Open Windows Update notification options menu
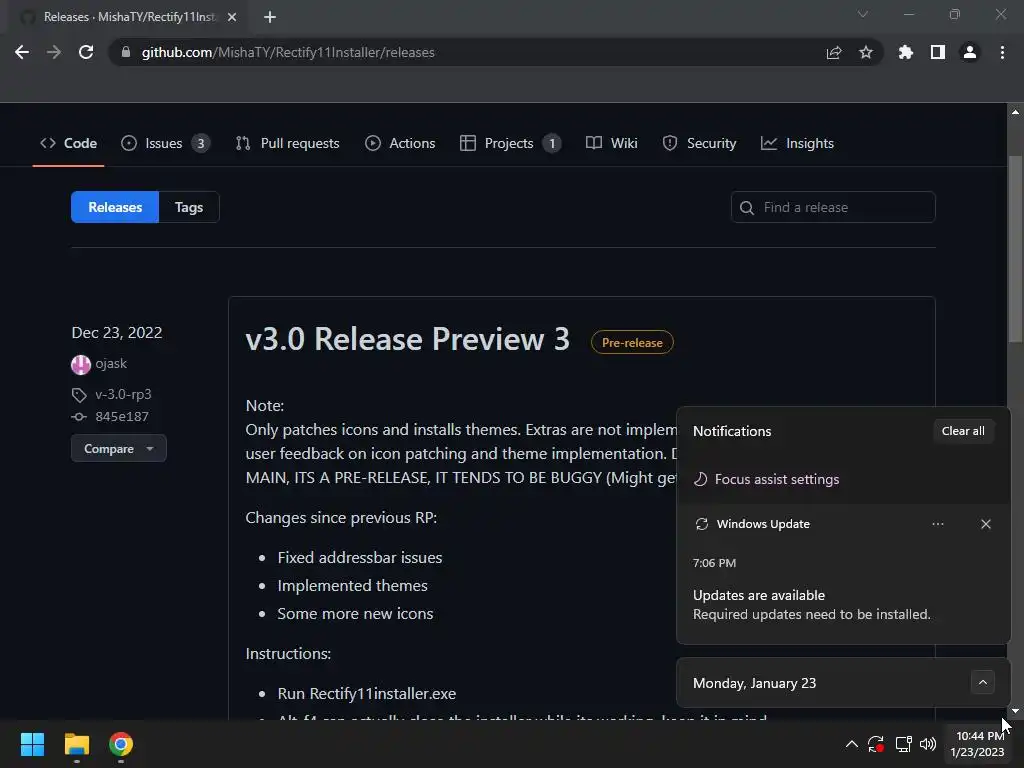The image size is (1024, 768). [x=938, y=524]
